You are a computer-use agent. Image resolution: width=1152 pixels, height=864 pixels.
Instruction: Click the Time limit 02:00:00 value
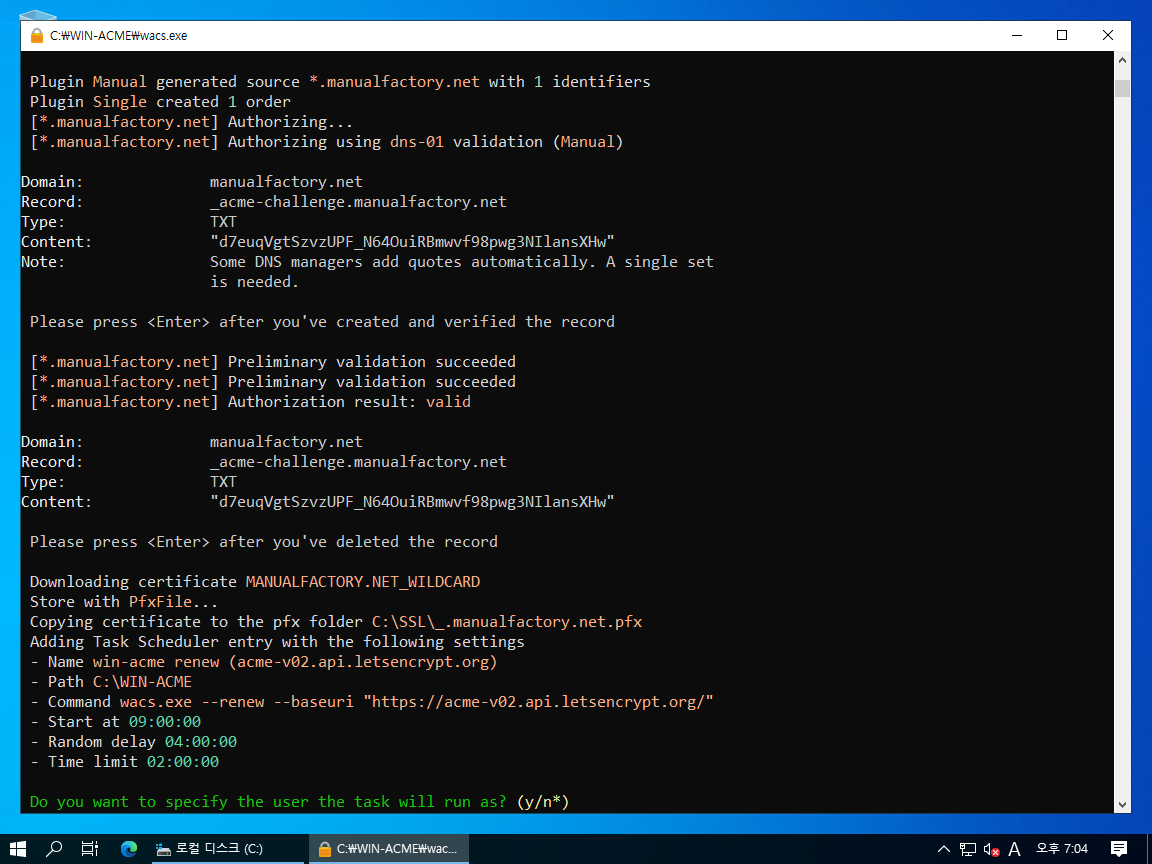coord(182,762)
